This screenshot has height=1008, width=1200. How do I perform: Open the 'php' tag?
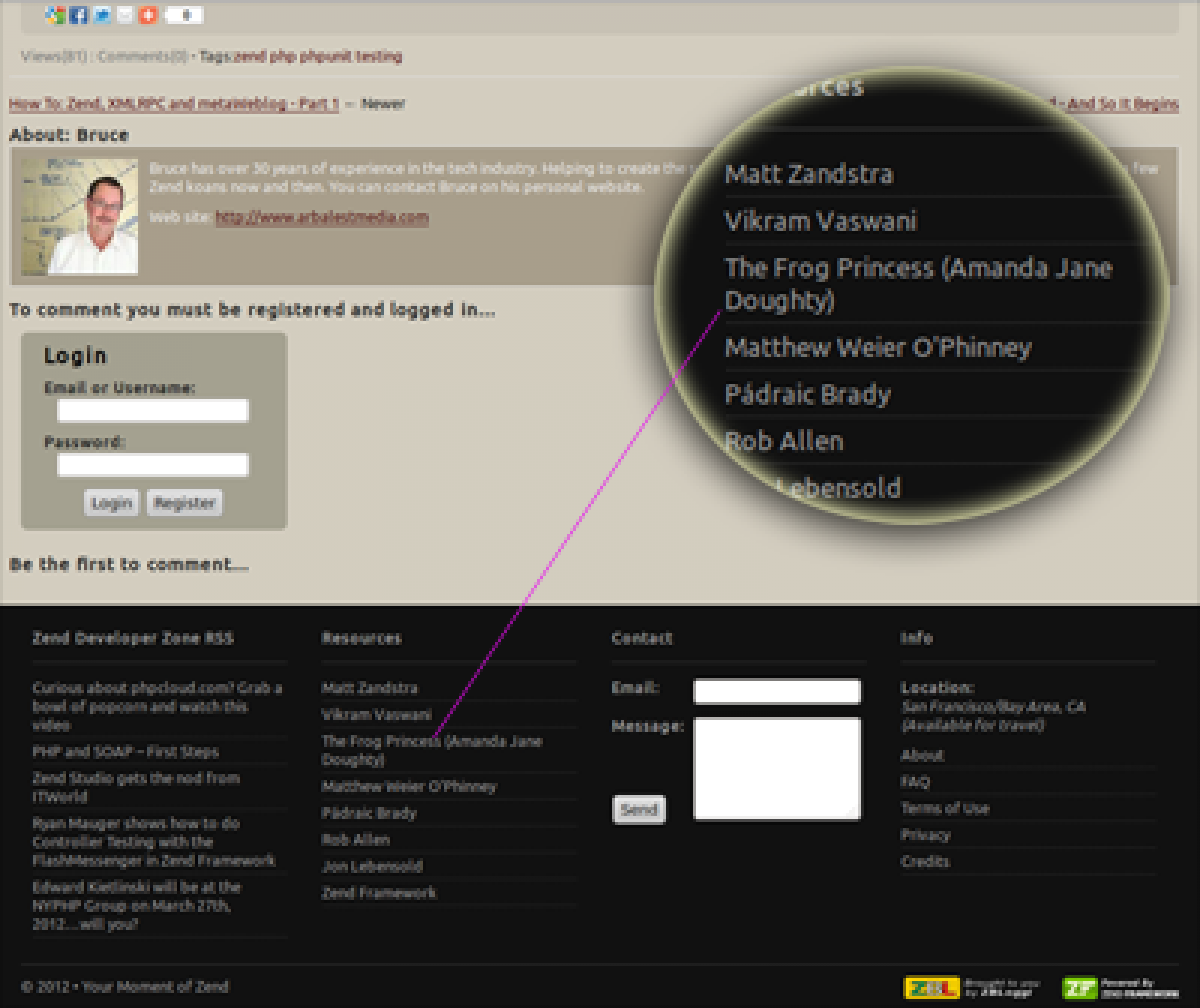point(284,56)
